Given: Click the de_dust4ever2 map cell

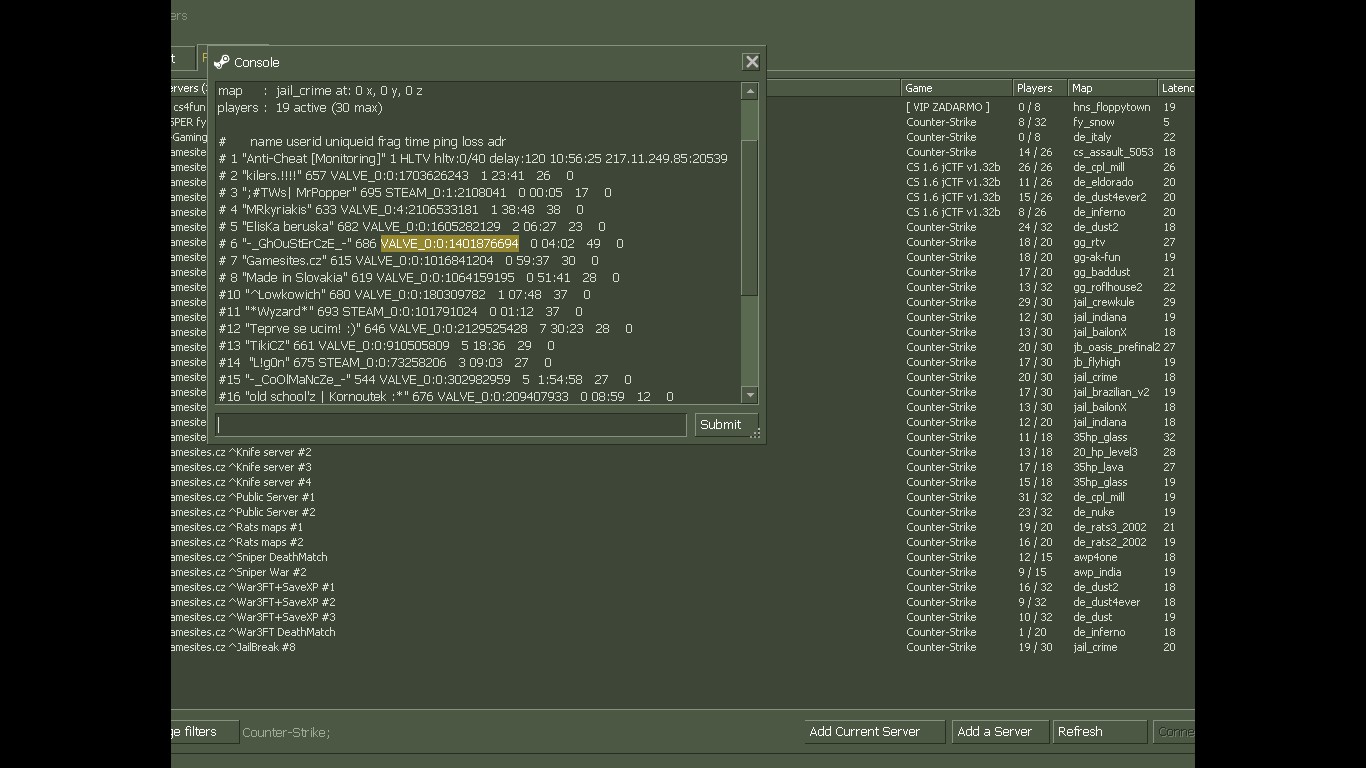Looking at the screenshot, I should coord(1110,197).
